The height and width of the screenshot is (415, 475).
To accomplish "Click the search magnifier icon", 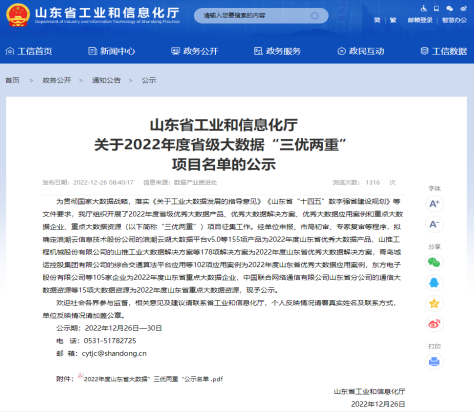I will (315, 16).
